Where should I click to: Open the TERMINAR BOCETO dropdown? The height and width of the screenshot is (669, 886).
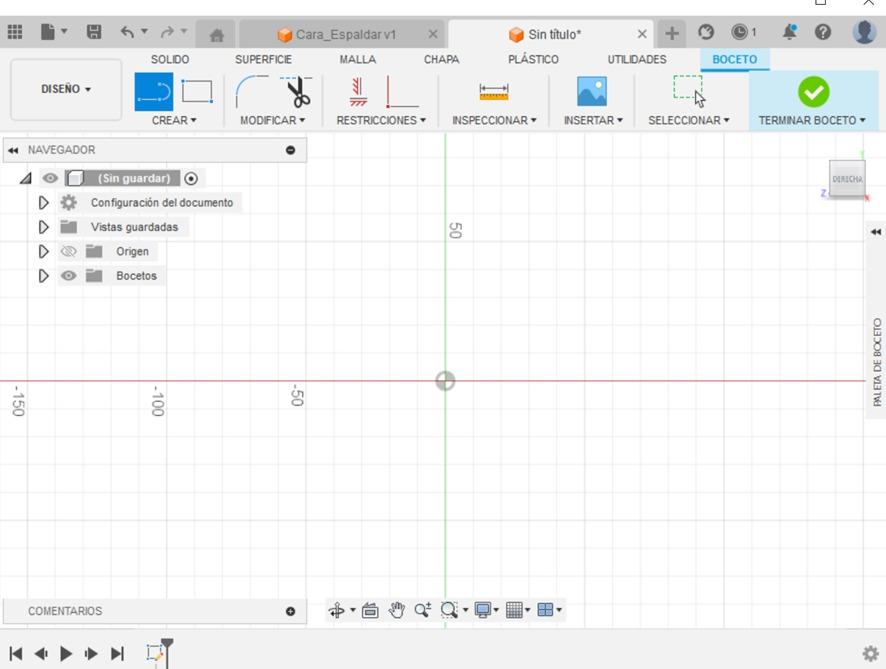(812, 120)
